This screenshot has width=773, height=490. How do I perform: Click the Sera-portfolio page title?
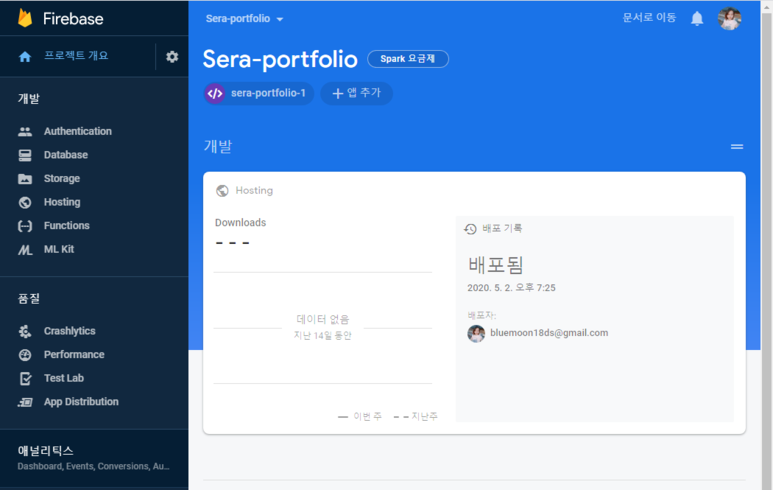(x=280, y=59)
